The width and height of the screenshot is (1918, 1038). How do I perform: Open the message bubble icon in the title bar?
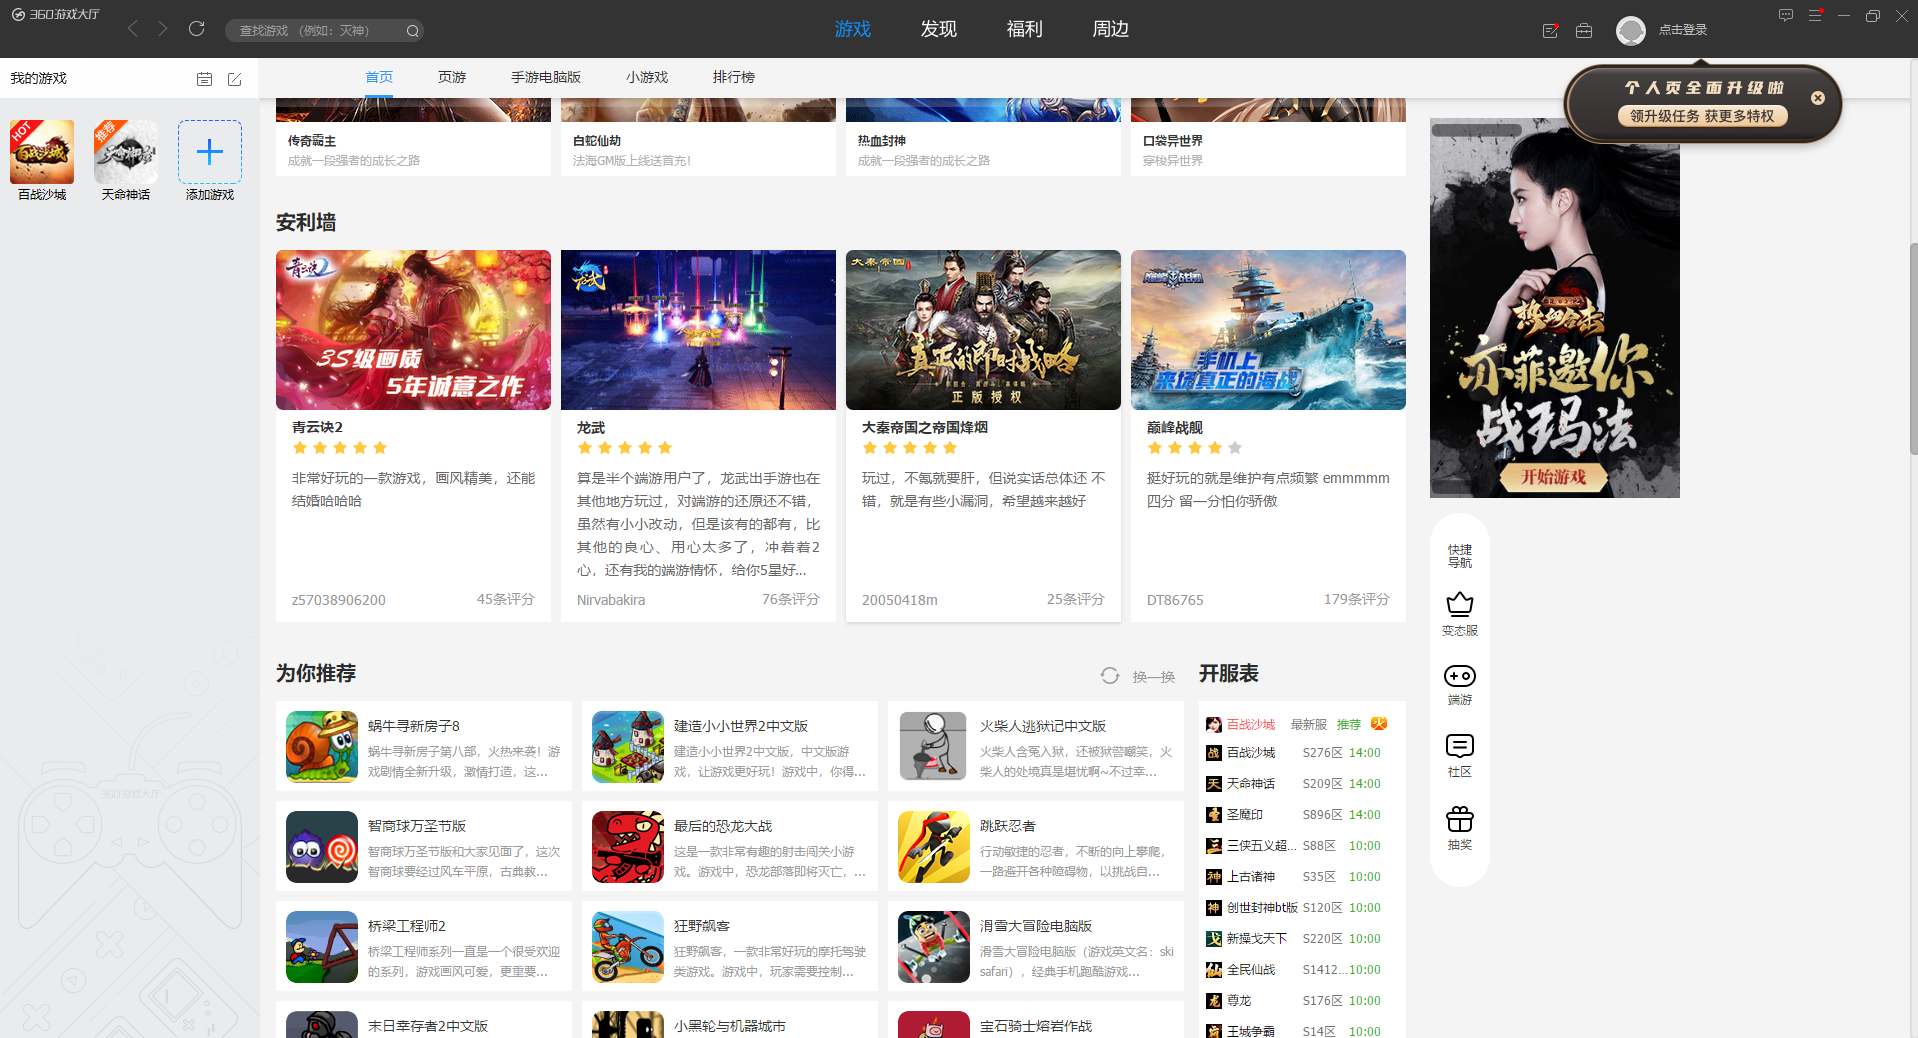point(1785,15)
